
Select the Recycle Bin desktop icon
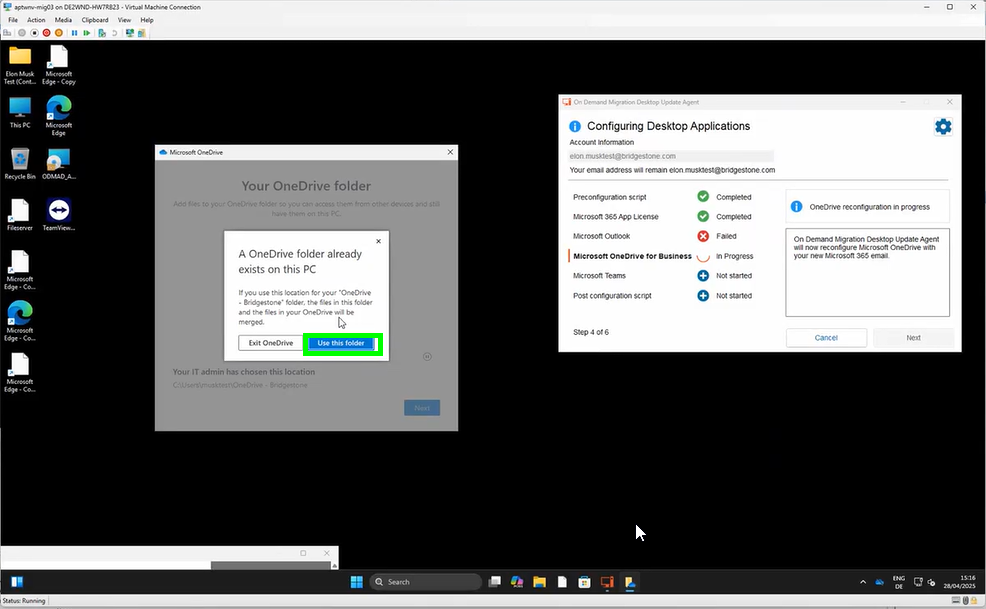(20, 164)
